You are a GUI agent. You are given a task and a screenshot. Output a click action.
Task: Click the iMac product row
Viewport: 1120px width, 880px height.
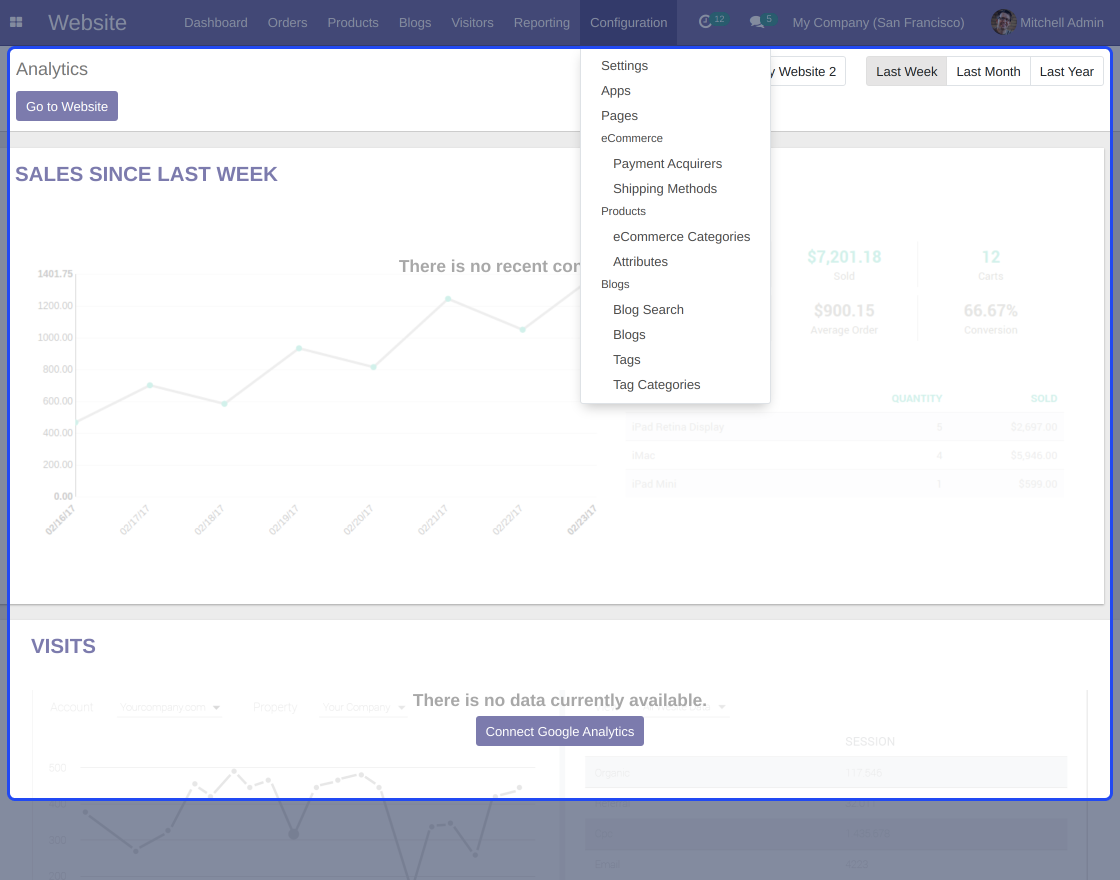[845, 456]
